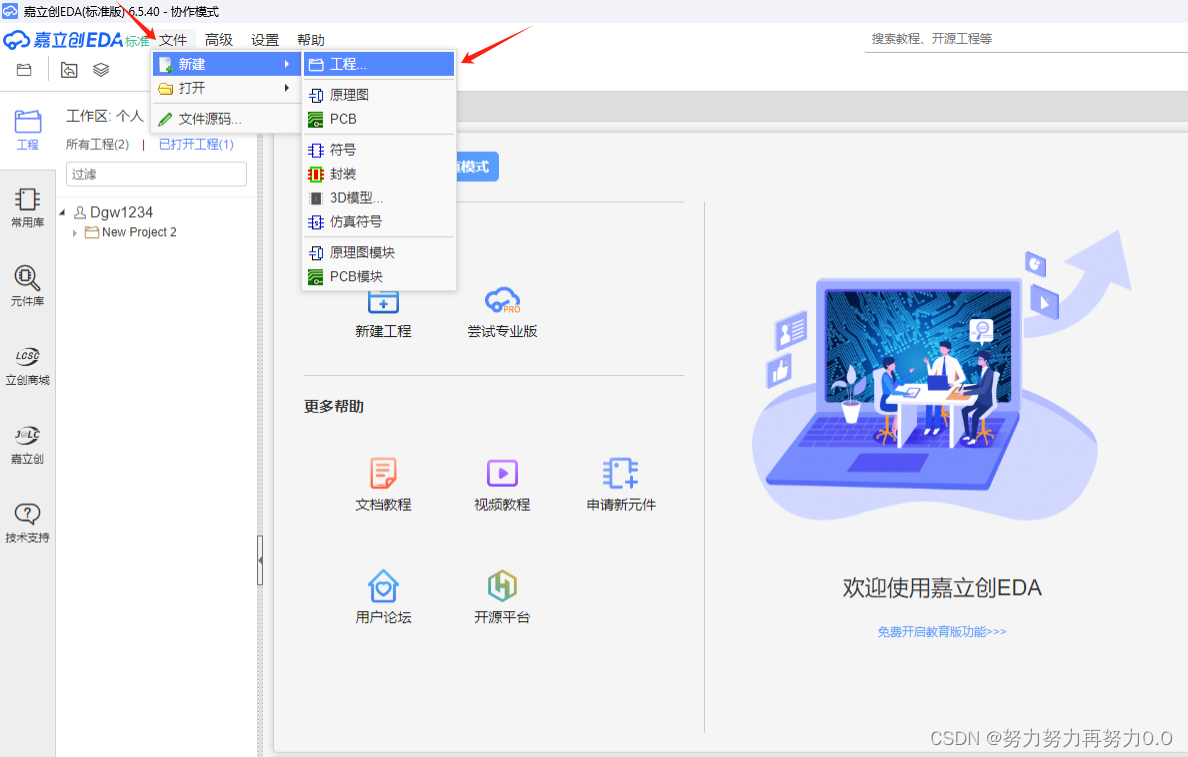Open the 立创商城 sidebar item

(27, 365)
